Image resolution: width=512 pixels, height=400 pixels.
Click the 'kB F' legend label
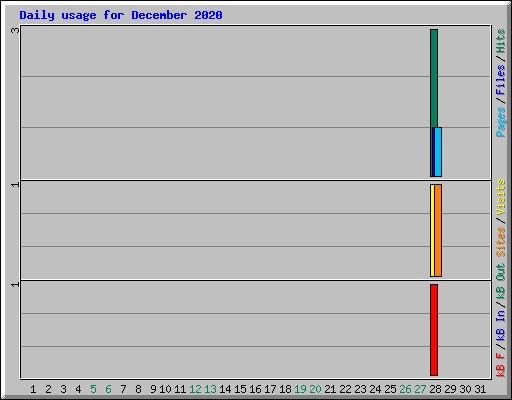pyautogui.click(x=500, y=365)
